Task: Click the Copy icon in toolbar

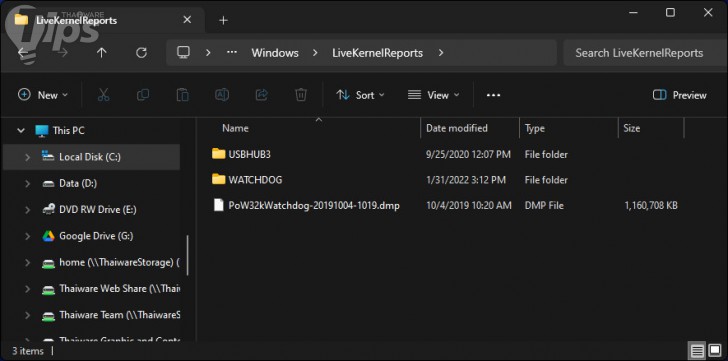Action: [143, 95]
